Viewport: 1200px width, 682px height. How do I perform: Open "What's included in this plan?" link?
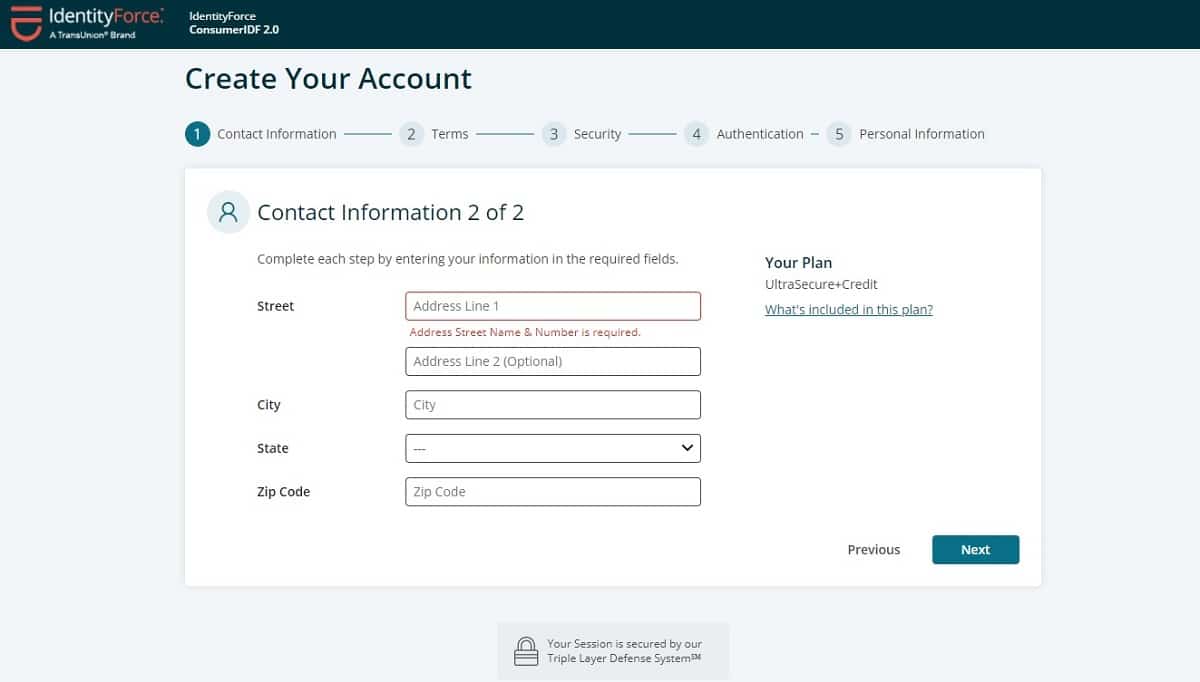[849, 310]
